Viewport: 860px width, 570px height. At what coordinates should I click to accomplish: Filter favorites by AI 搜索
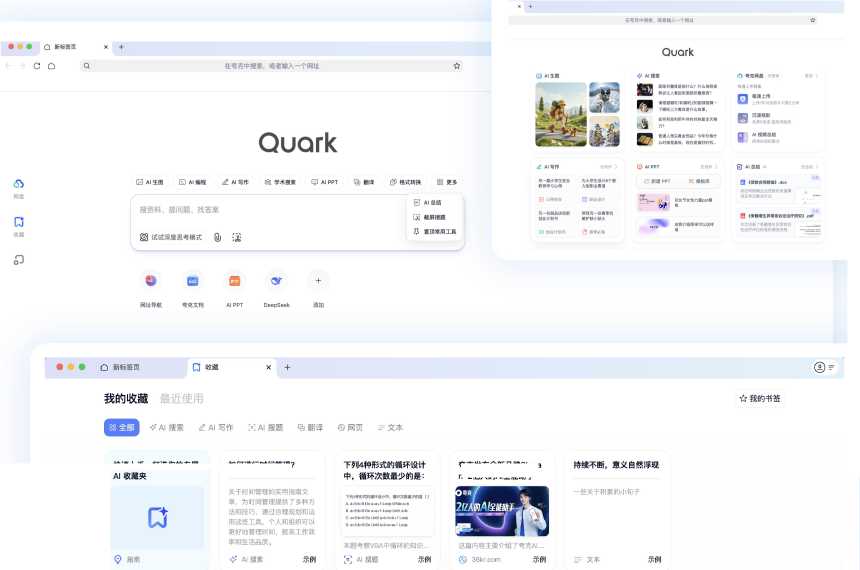coord(167,427)
